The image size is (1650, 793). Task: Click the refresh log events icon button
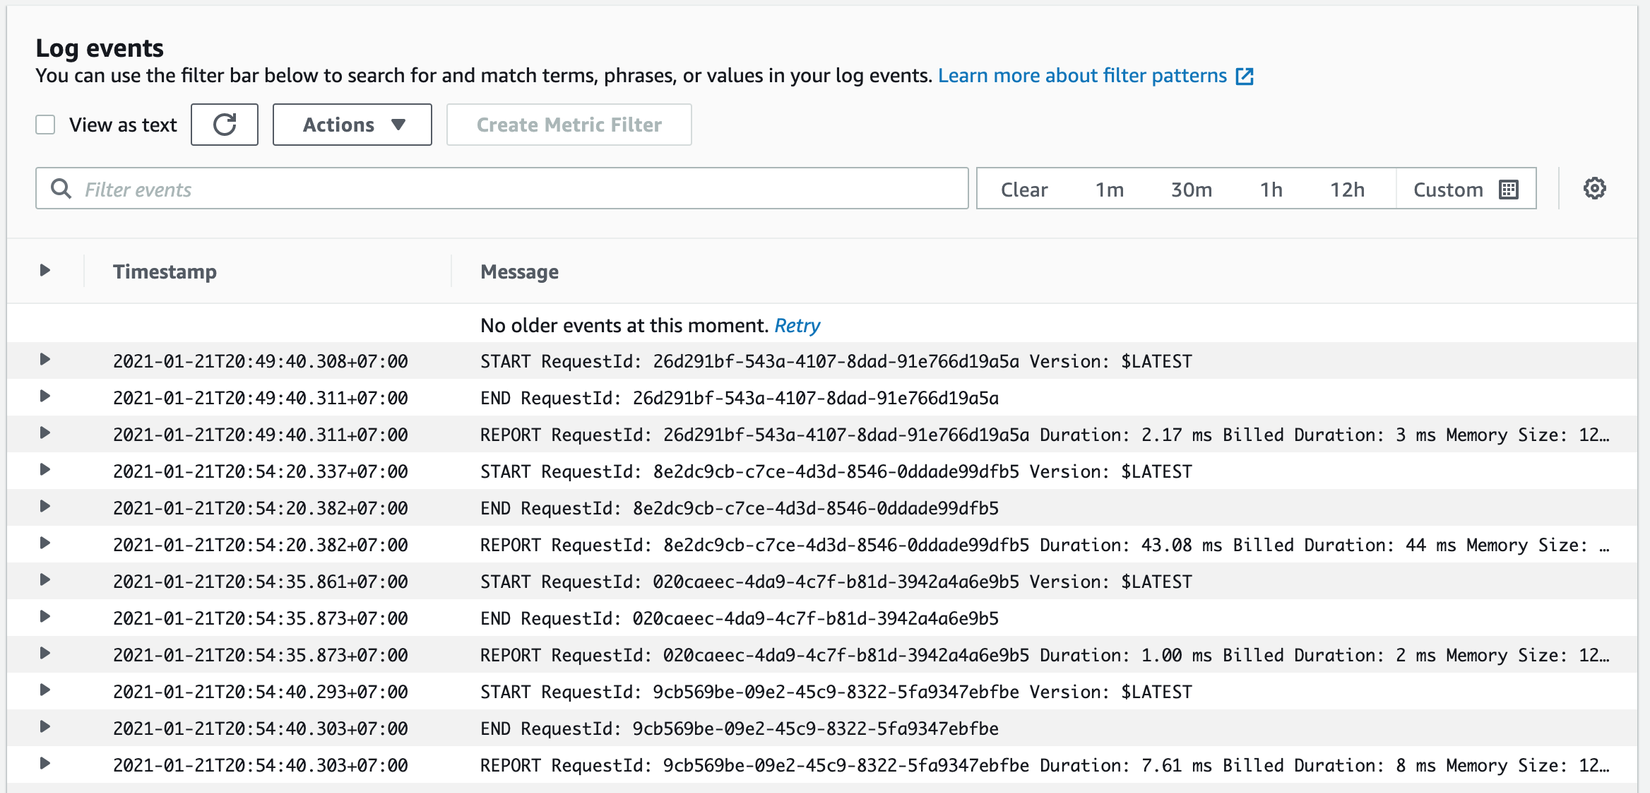pyautogui.click(x=224, y=125)
